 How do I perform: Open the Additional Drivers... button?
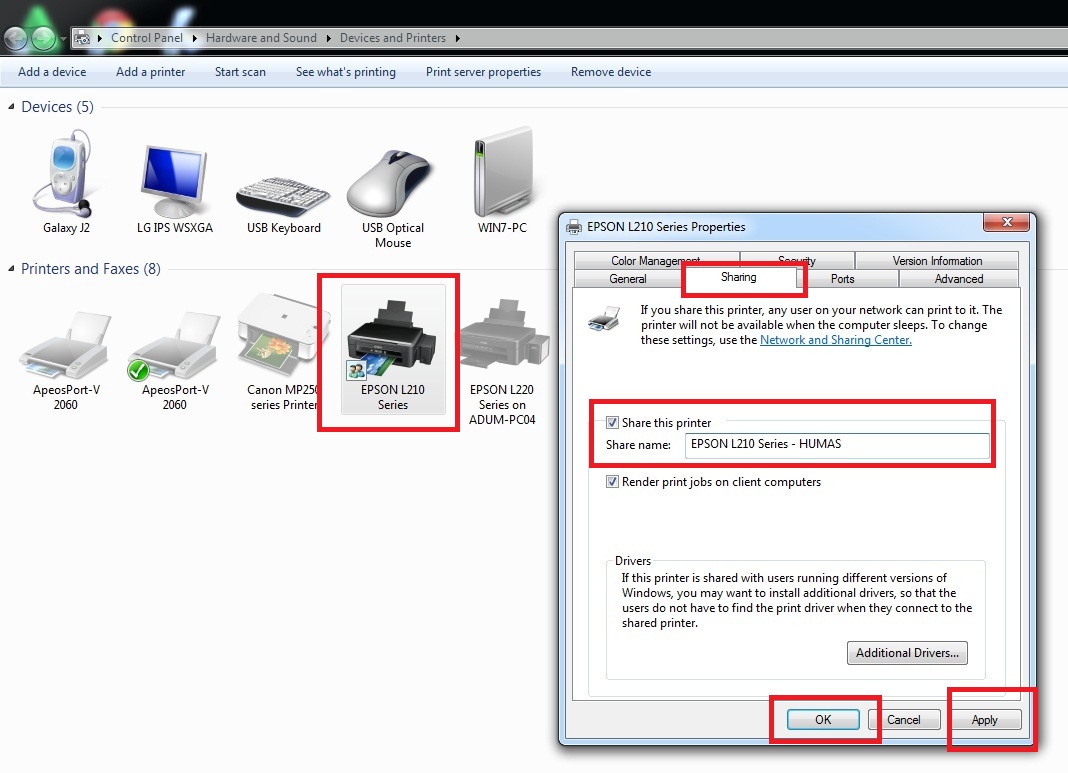point(907,652)
